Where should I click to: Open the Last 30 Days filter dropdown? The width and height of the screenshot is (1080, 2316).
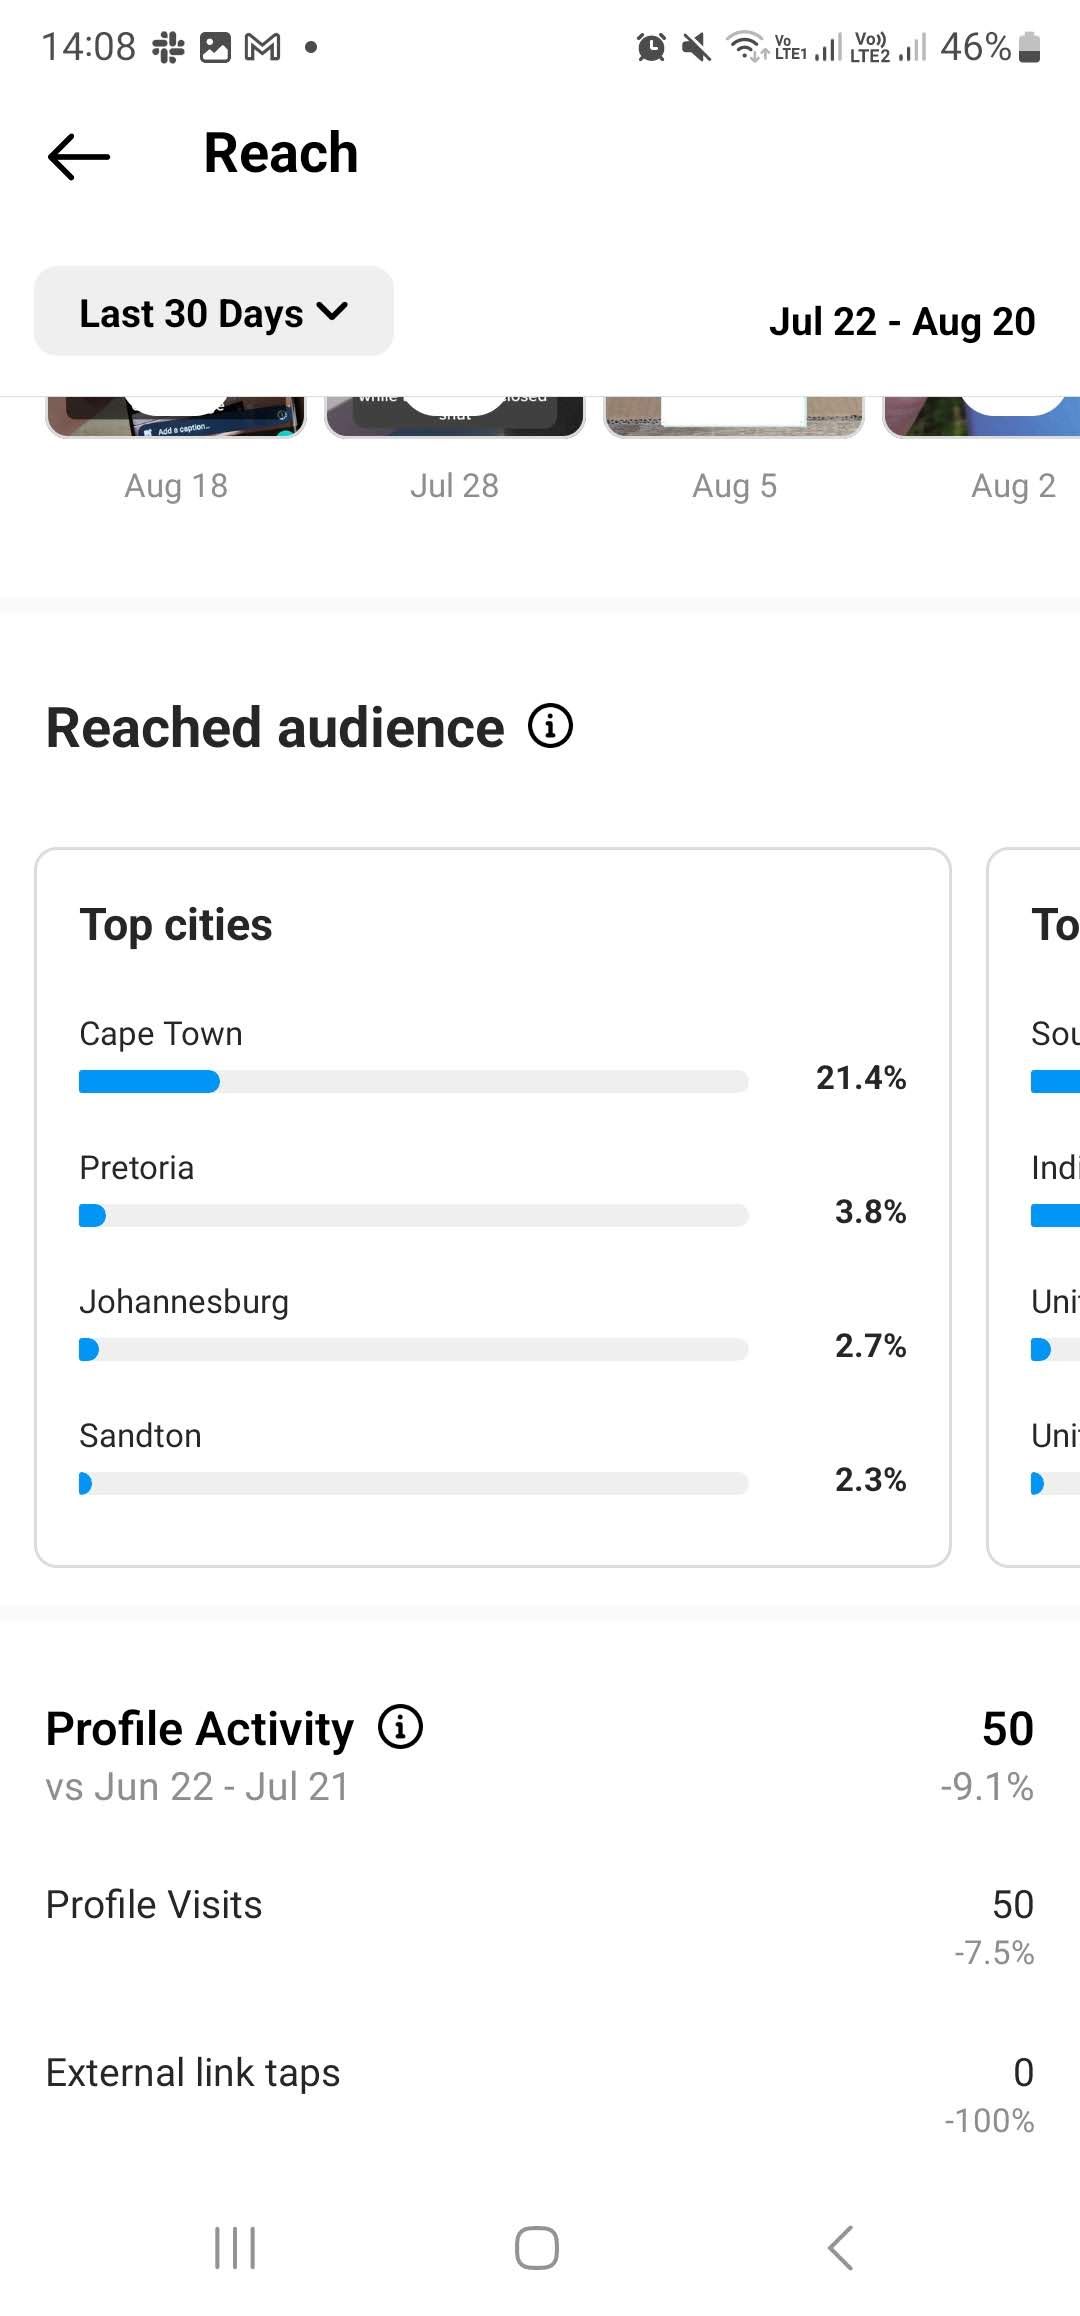coord(212,311)
